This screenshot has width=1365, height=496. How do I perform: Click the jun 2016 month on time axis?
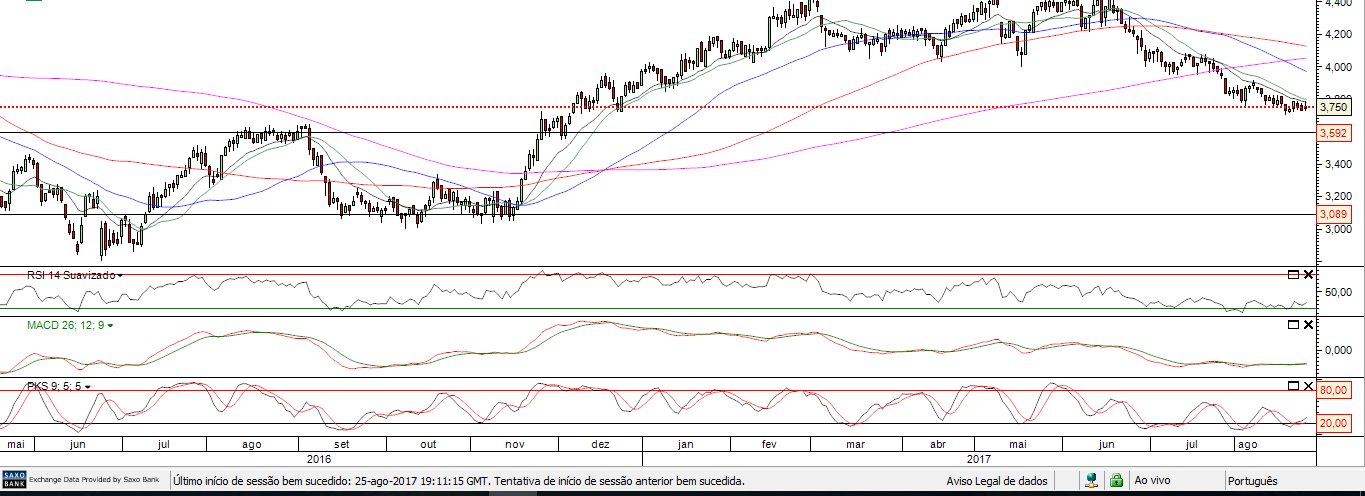[x=76, y=443]
